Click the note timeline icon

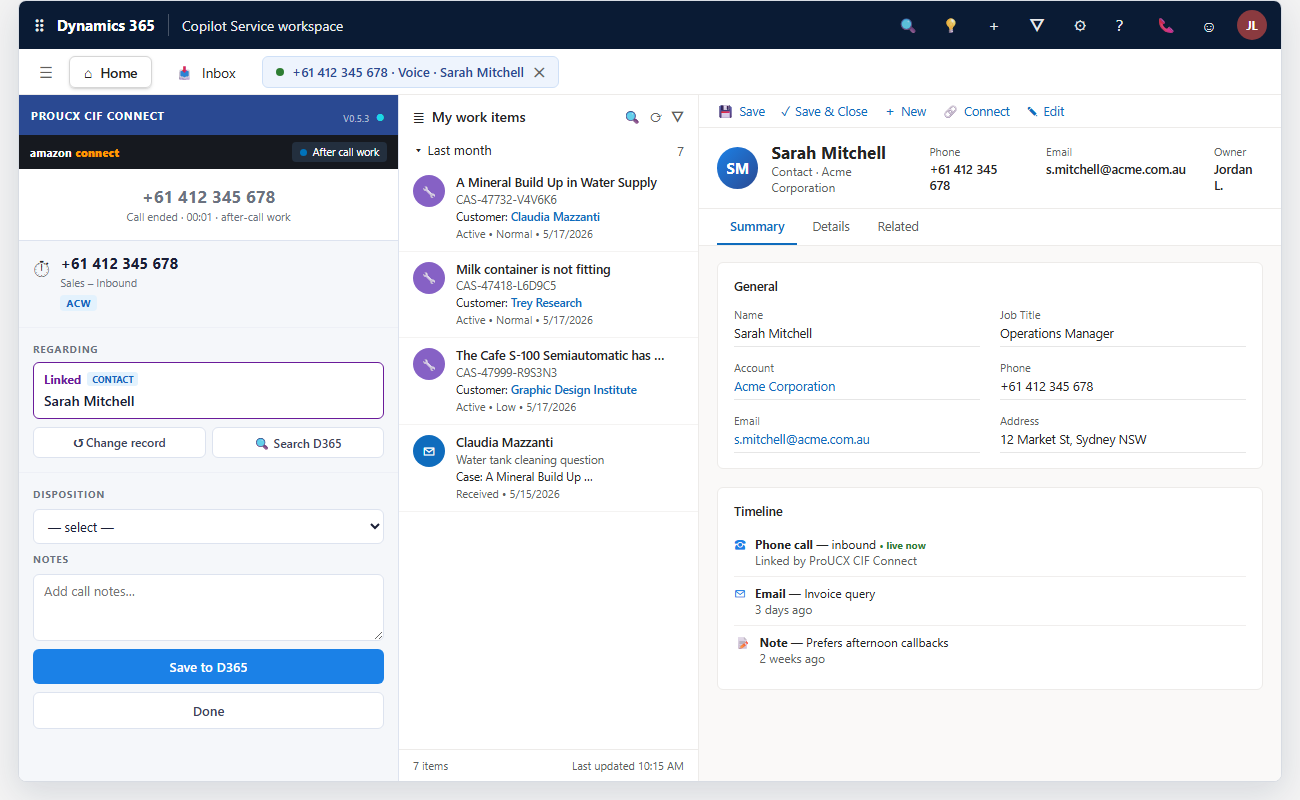tap(743, 643)
